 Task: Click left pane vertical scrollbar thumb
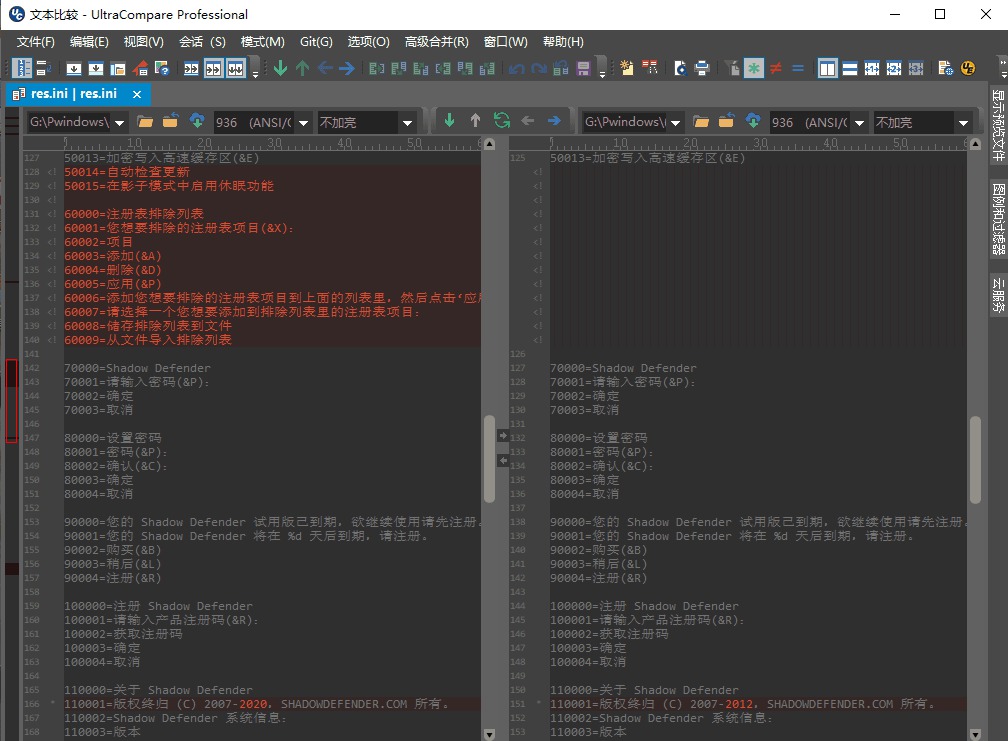(x=489, y=459)
